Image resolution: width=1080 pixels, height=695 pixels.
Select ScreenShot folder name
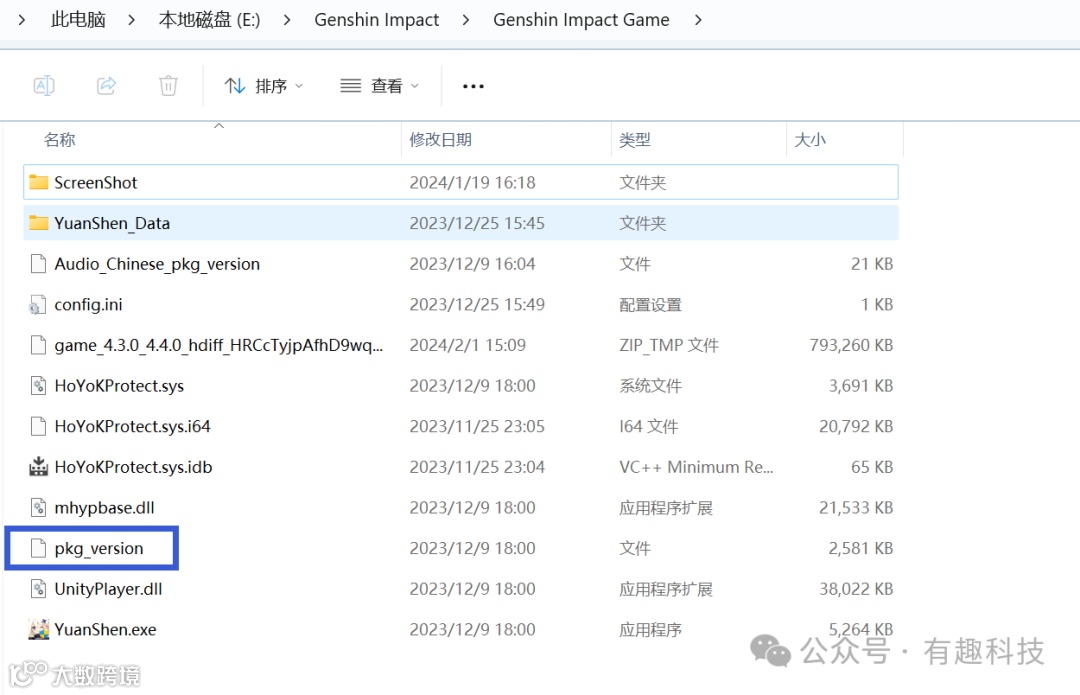pos(96,183)
